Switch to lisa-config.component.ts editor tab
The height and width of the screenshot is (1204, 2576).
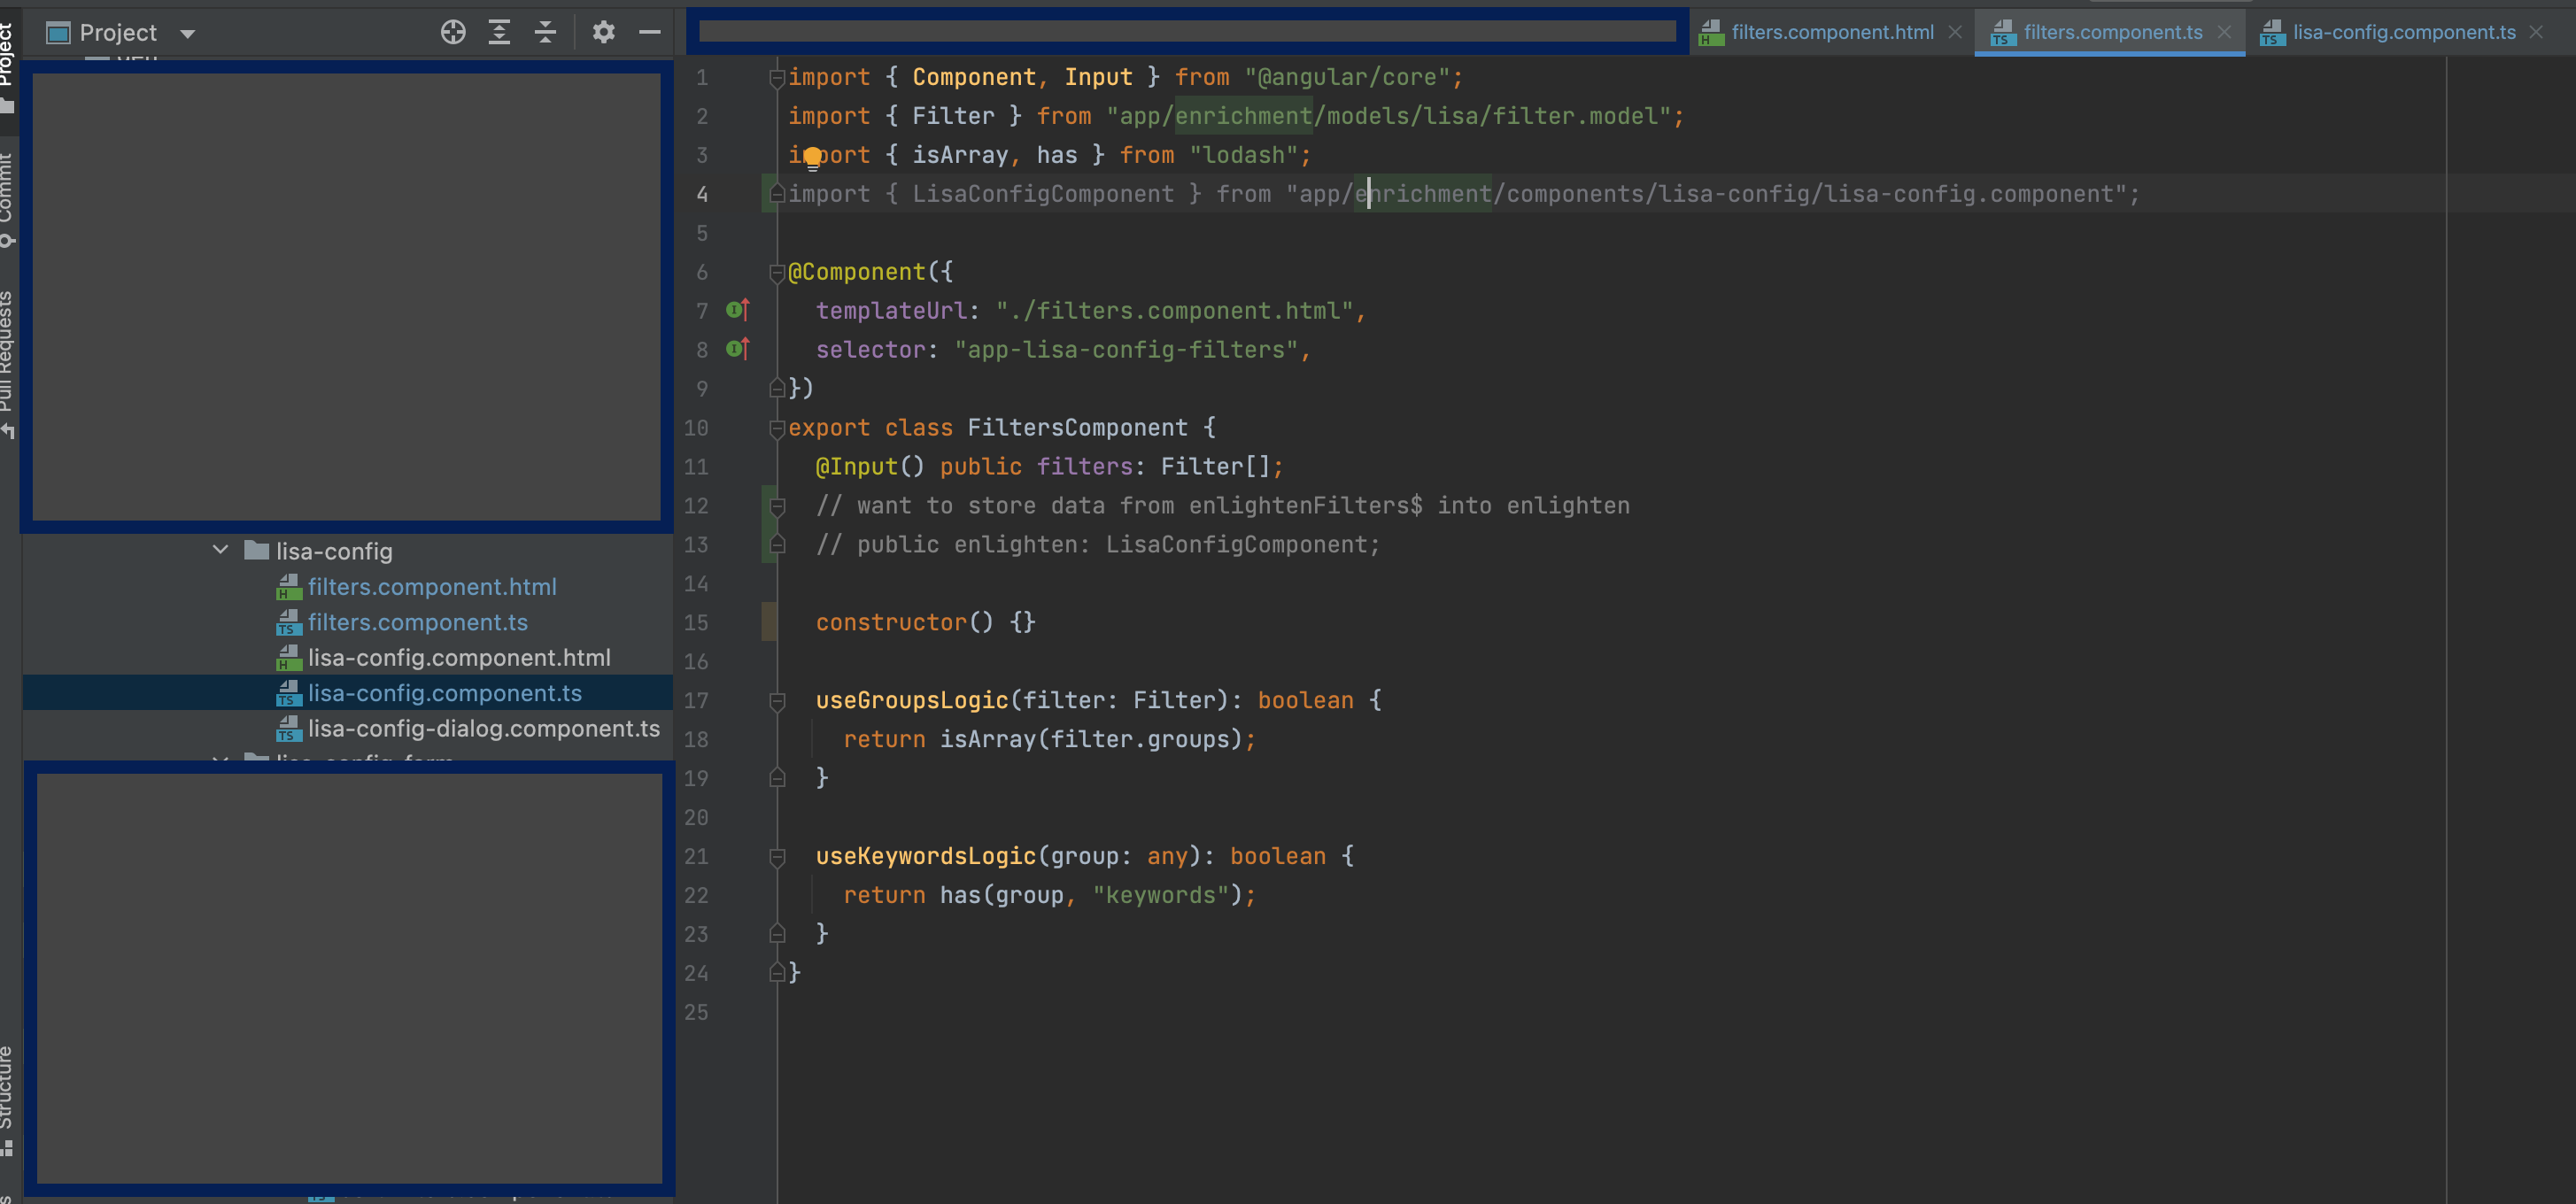pos(2404,32)
